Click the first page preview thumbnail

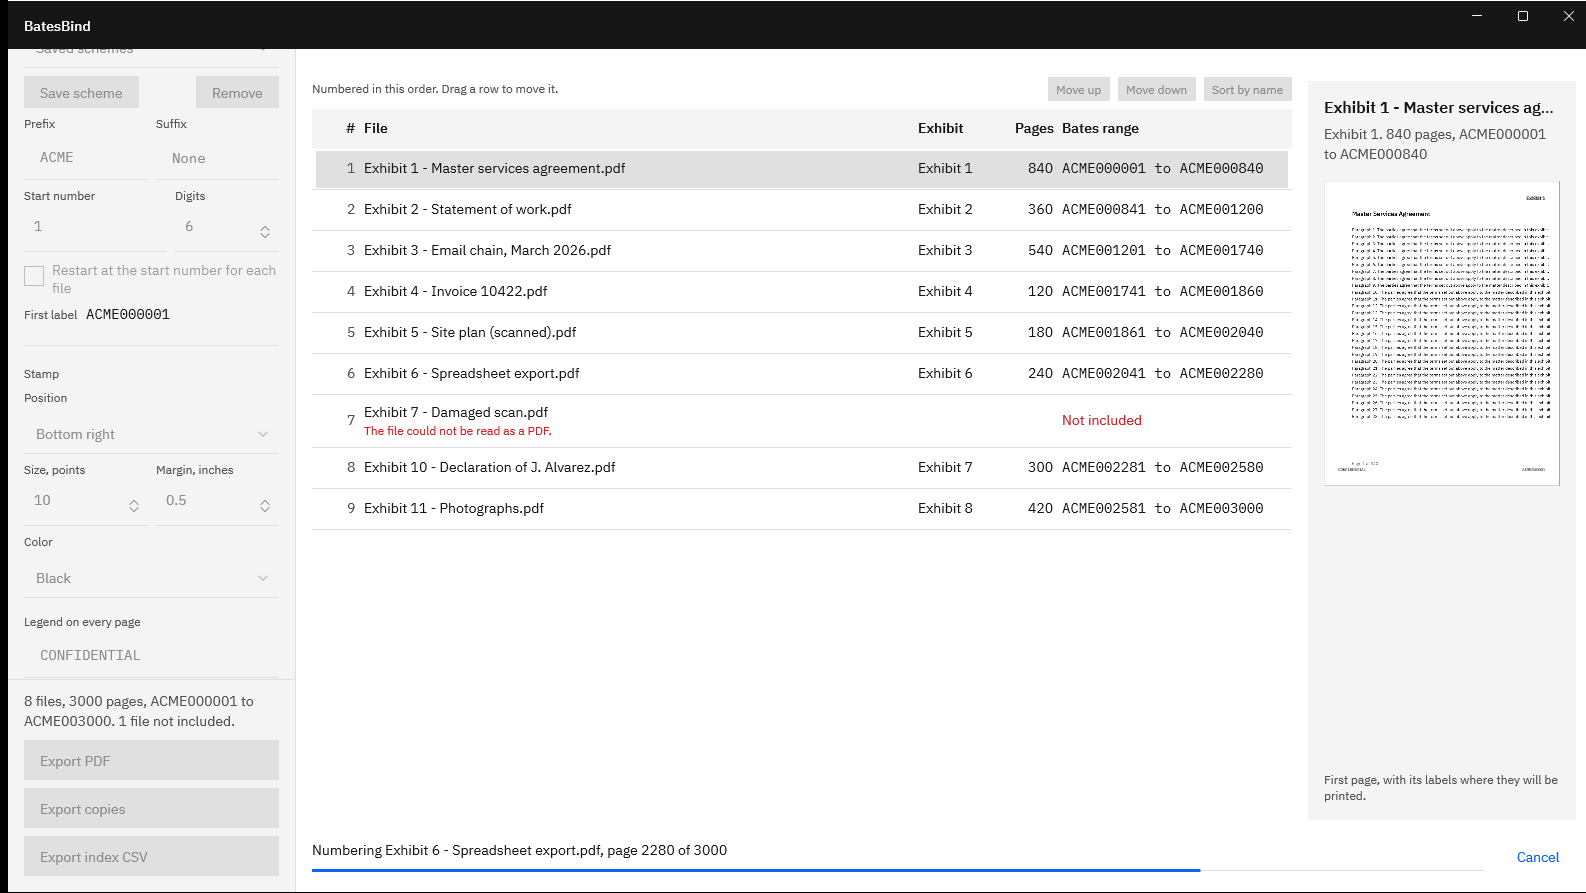point(1442,333)
